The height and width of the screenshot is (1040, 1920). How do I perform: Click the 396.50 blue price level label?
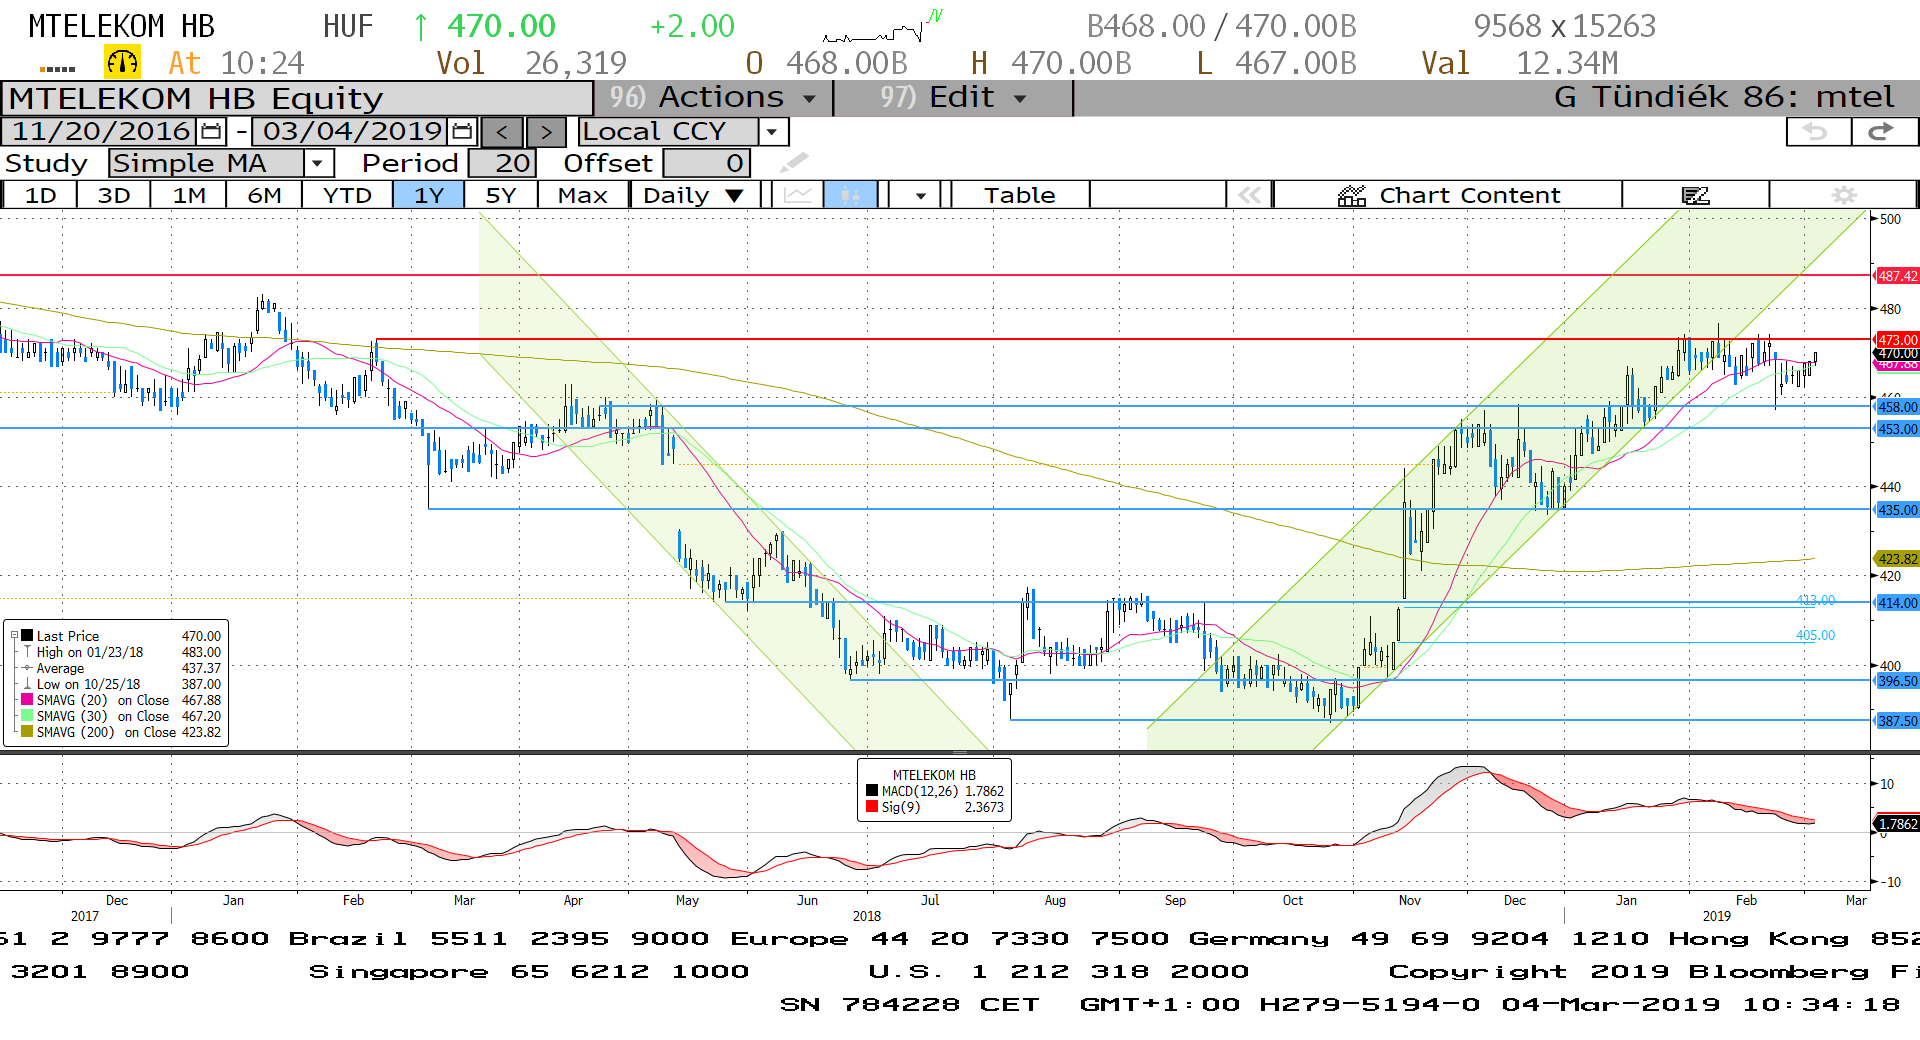coord(1896,681)
